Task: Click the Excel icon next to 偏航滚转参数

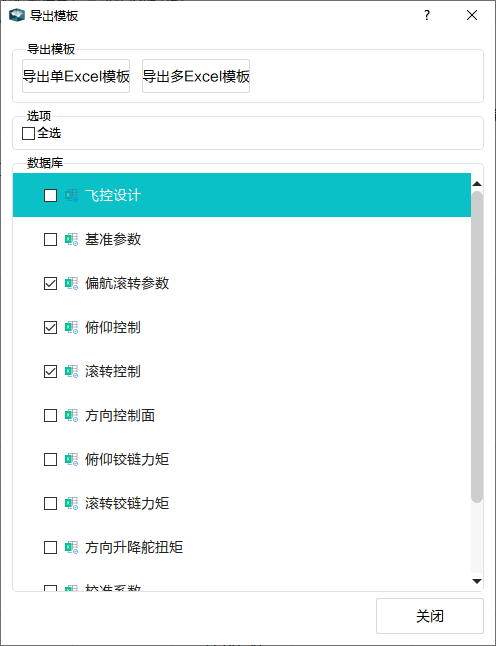Action: tap(71, 283)
